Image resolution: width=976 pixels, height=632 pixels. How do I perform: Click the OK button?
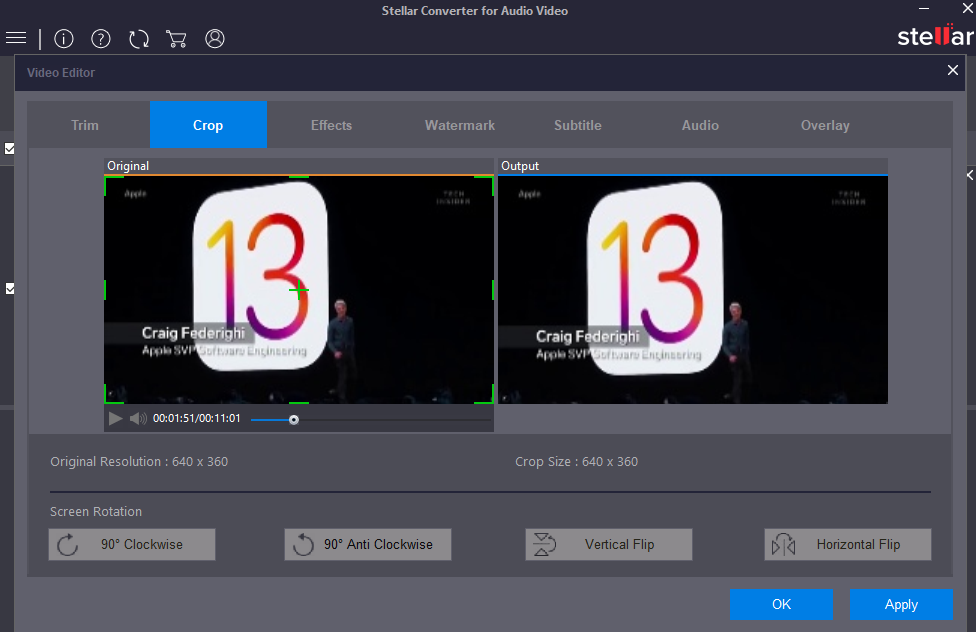(x=781, y=604)
